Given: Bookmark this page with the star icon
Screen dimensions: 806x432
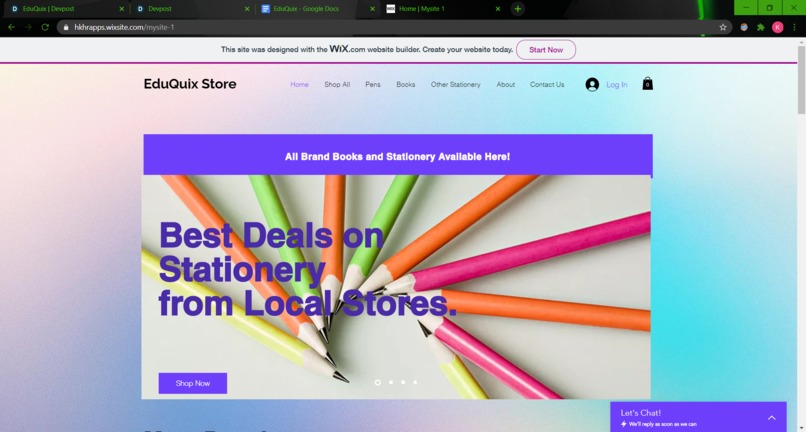Looking at the screenshot, I should point(723,27).
